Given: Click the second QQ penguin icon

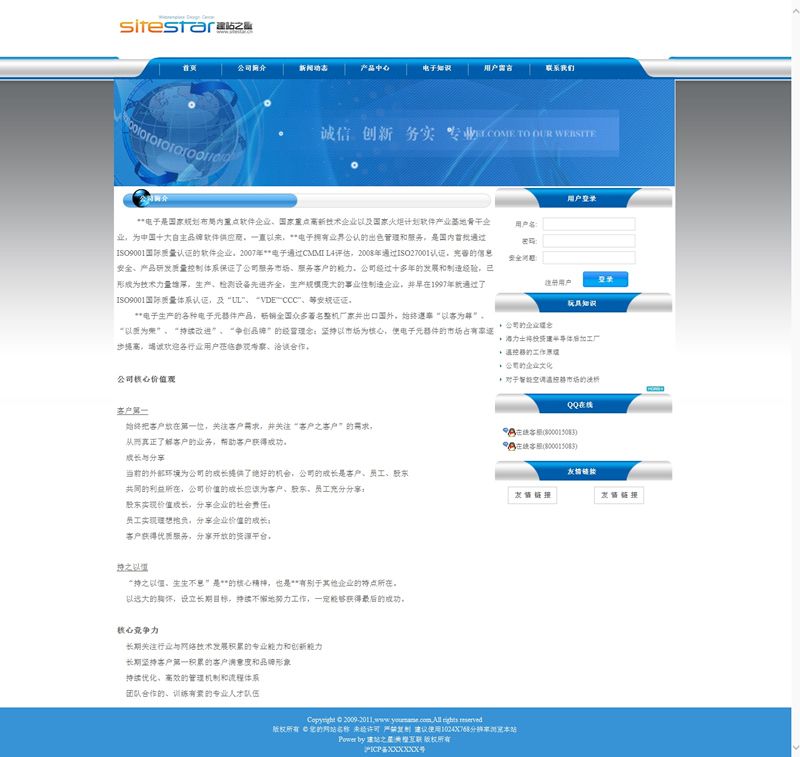Looking at the screenshot, I should (510, 446).
